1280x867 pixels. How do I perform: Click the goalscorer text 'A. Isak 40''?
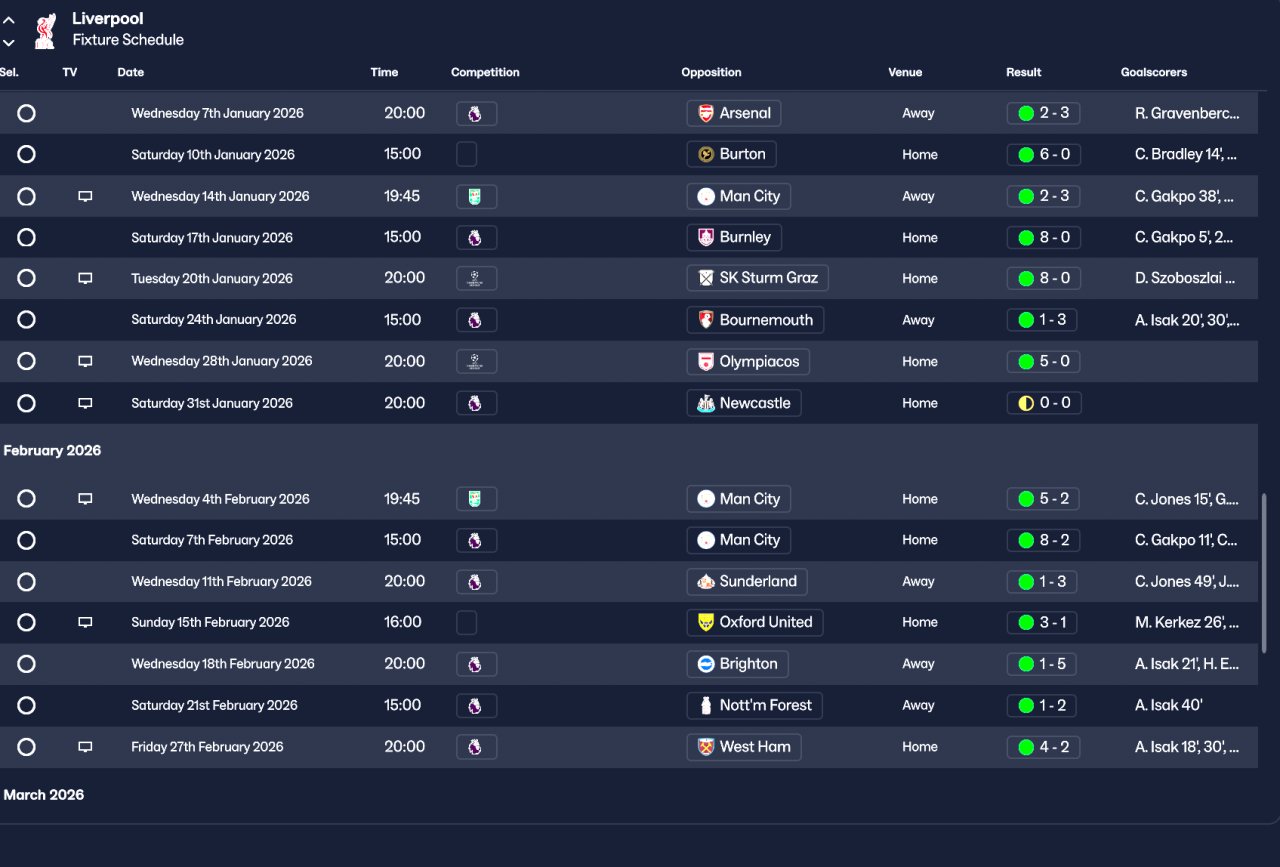point(1169,705)
